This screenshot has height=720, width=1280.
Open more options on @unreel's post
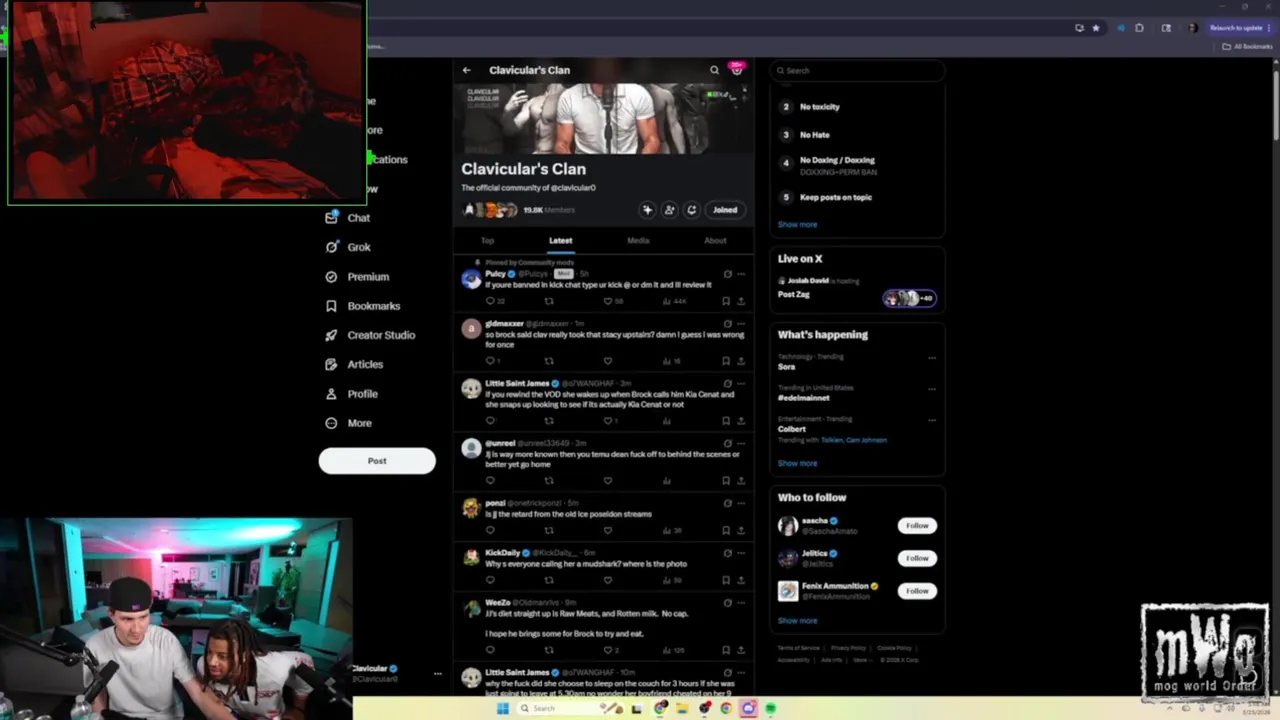(741, 443)
